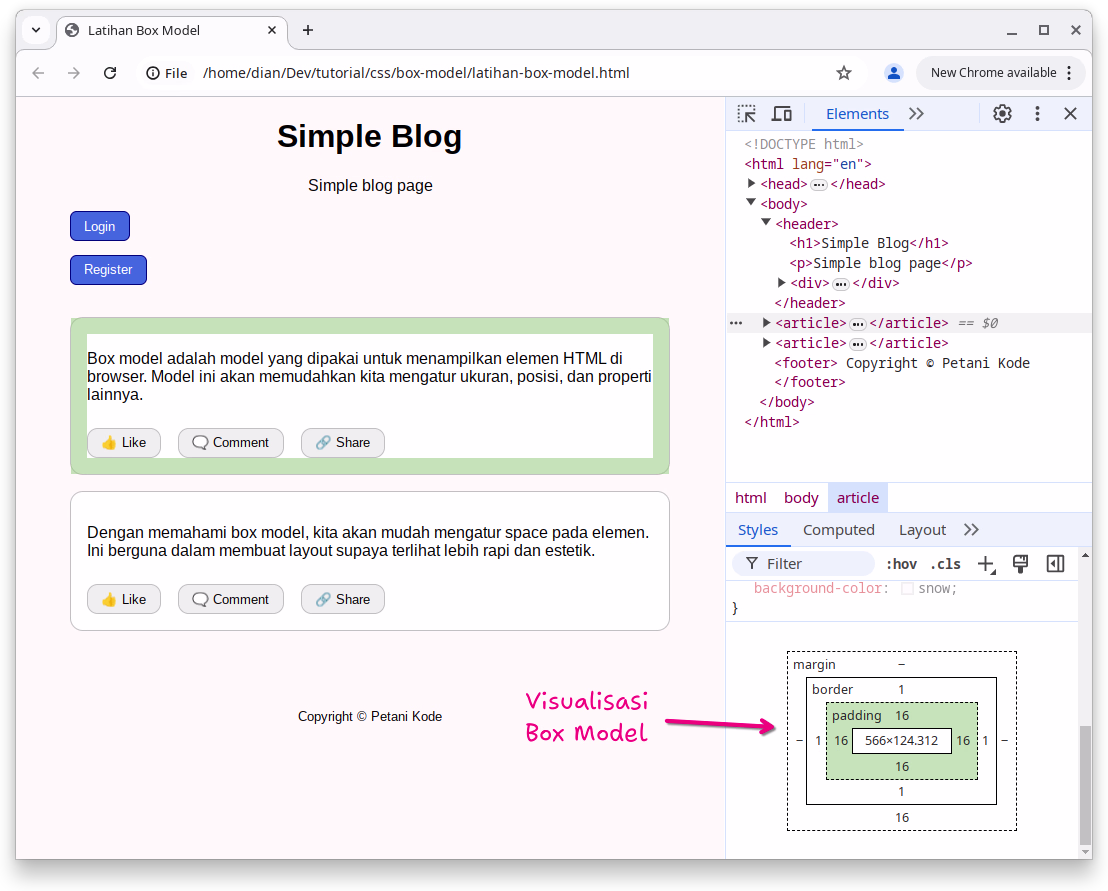The height and width of the screenshot is (891, 1108).
Task: Expand the head element in the DOM tree
Action: [751, 183]
